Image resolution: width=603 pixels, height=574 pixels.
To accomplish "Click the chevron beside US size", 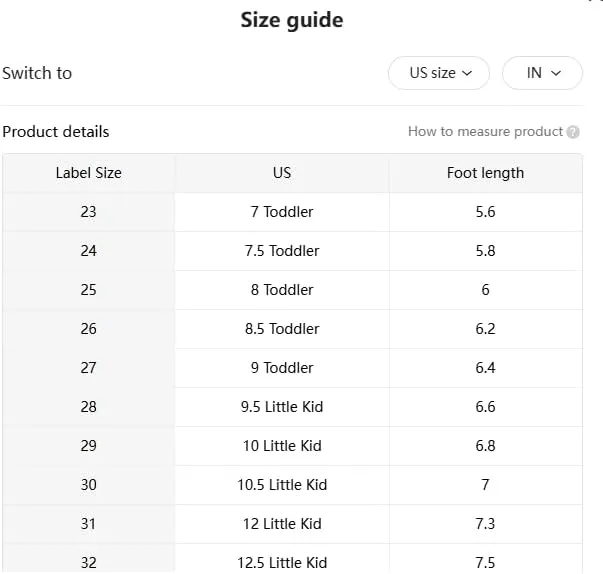I will tap(467, 73).
